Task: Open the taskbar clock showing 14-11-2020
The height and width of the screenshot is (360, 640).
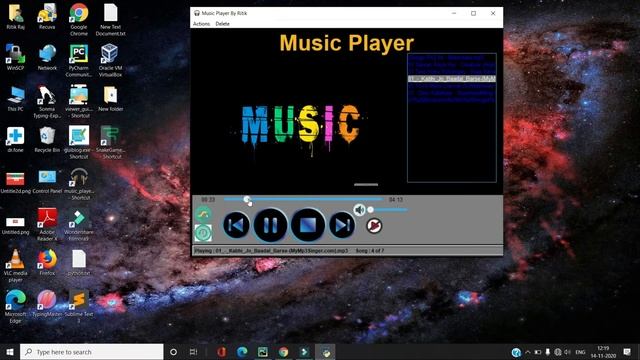Action: (603, 352)
